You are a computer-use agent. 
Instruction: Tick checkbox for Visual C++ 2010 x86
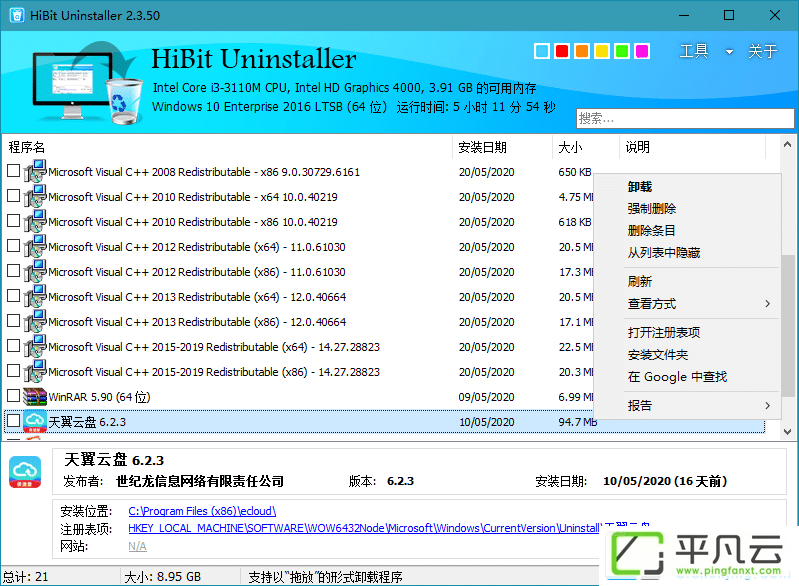coord(13,221)
